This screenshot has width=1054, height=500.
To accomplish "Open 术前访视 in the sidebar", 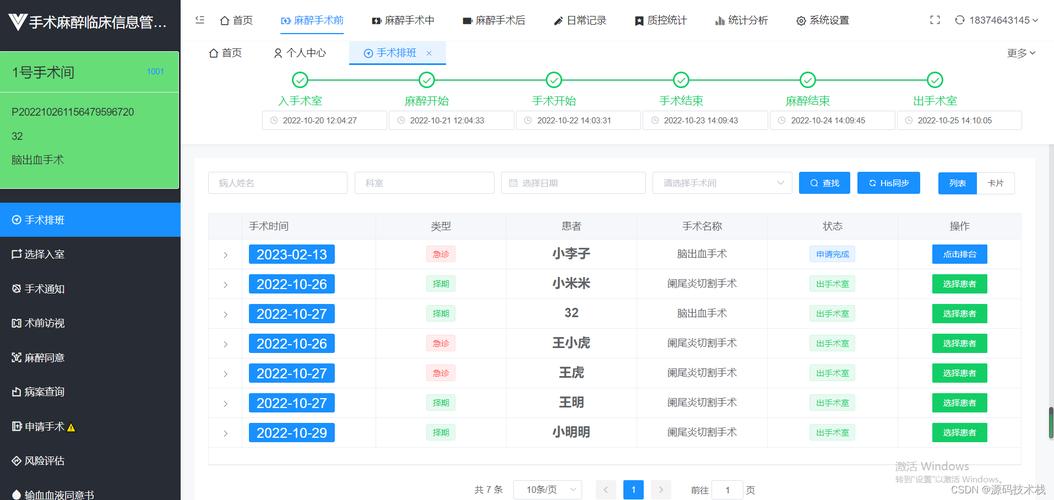I will [90, 323].
